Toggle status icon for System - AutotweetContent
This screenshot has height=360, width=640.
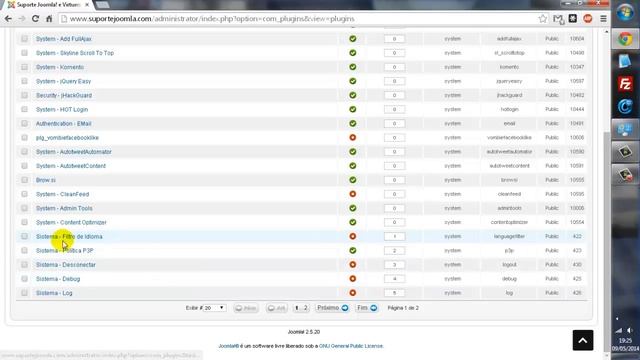coord(353,166)
